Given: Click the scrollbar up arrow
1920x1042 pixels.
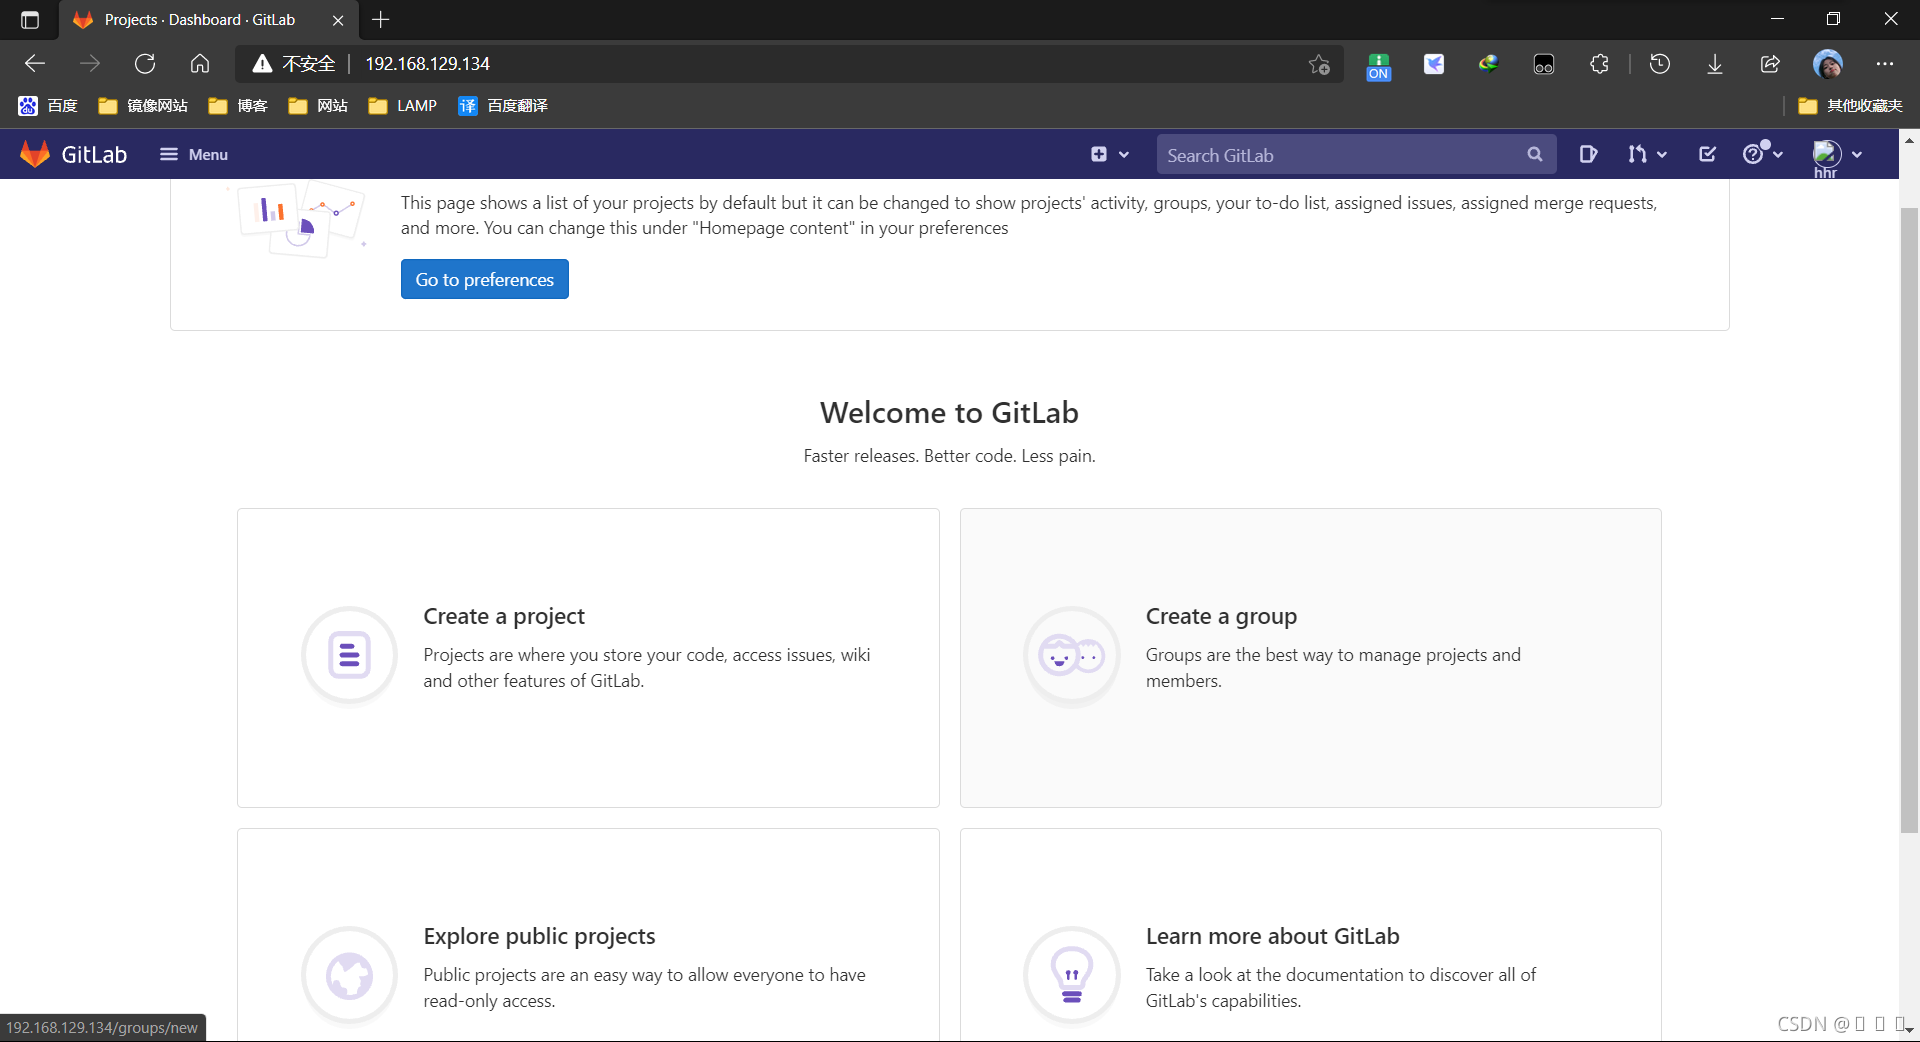Looking at the screenshot, I should 1909,140.
